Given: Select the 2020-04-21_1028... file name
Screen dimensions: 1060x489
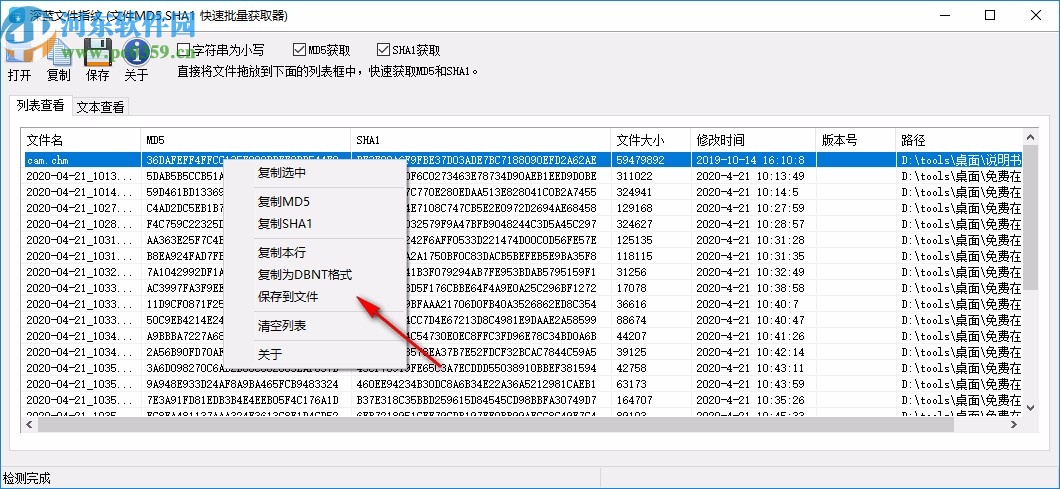Looking at the screenshot, I should click(80, 224).
